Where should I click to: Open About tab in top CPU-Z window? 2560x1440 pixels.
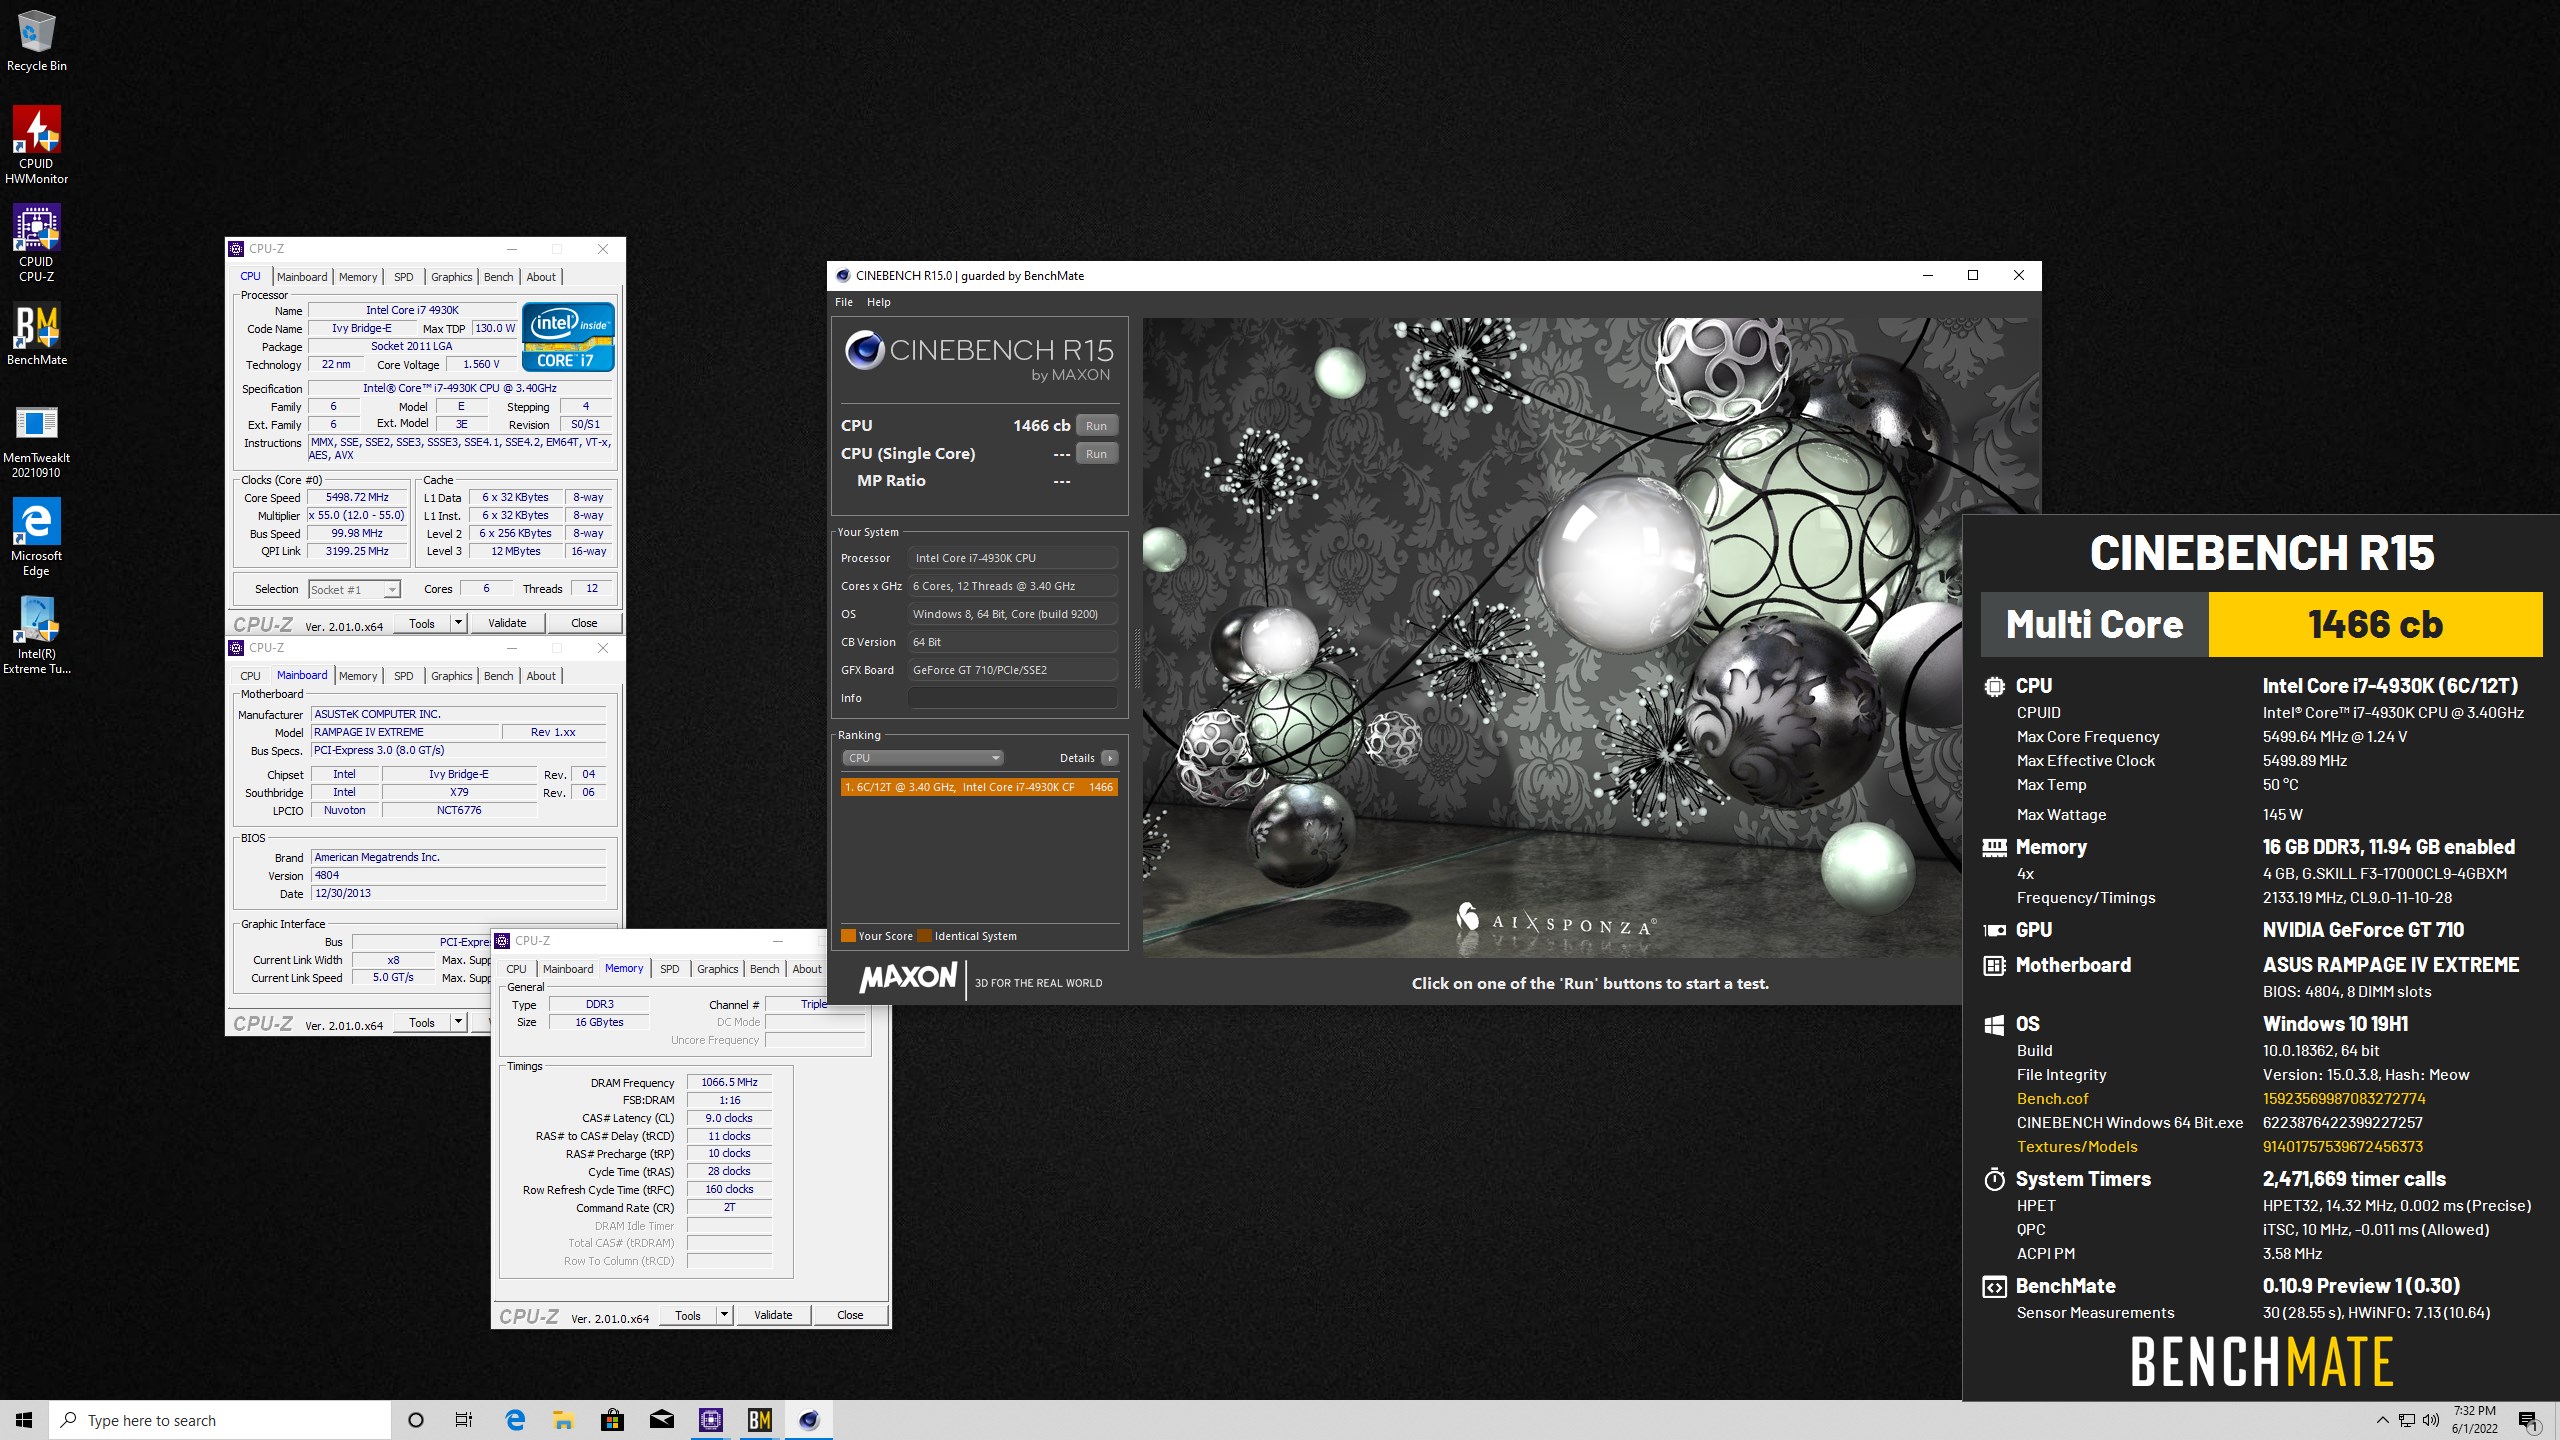pyautogui.click(x=541, y=277)
